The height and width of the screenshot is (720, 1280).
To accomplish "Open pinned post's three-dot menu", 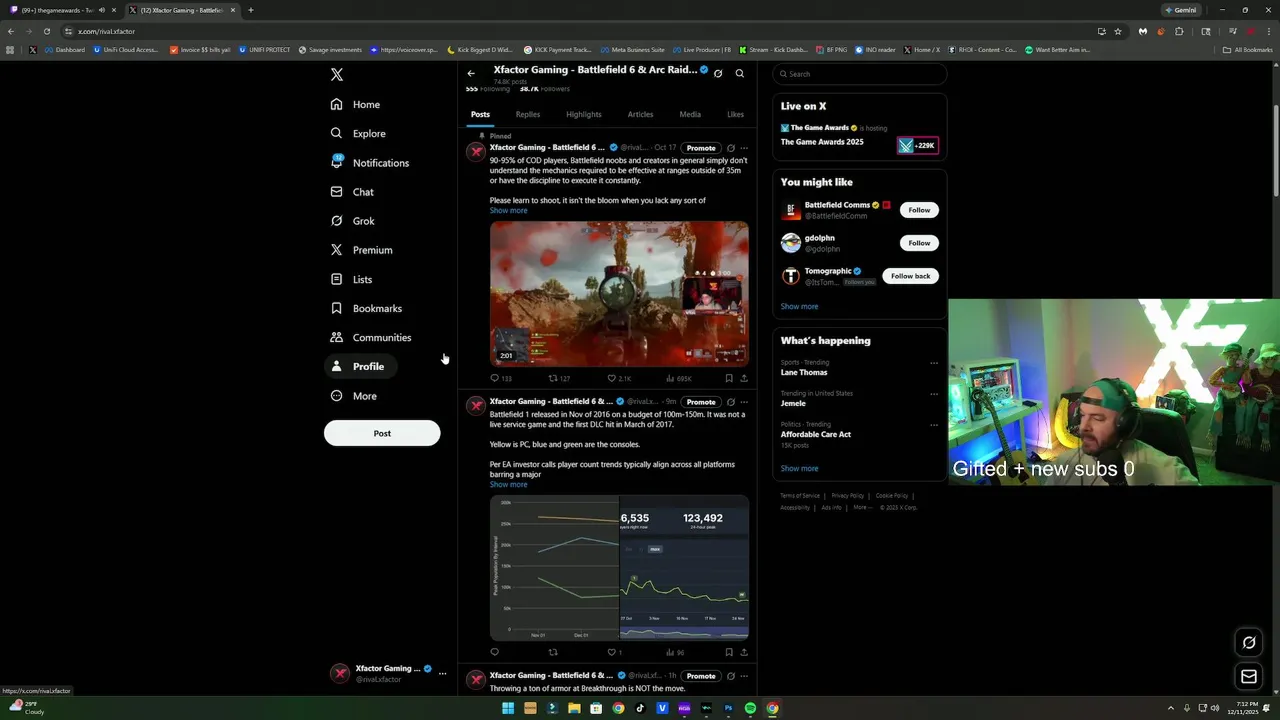I will click(744, 148).
